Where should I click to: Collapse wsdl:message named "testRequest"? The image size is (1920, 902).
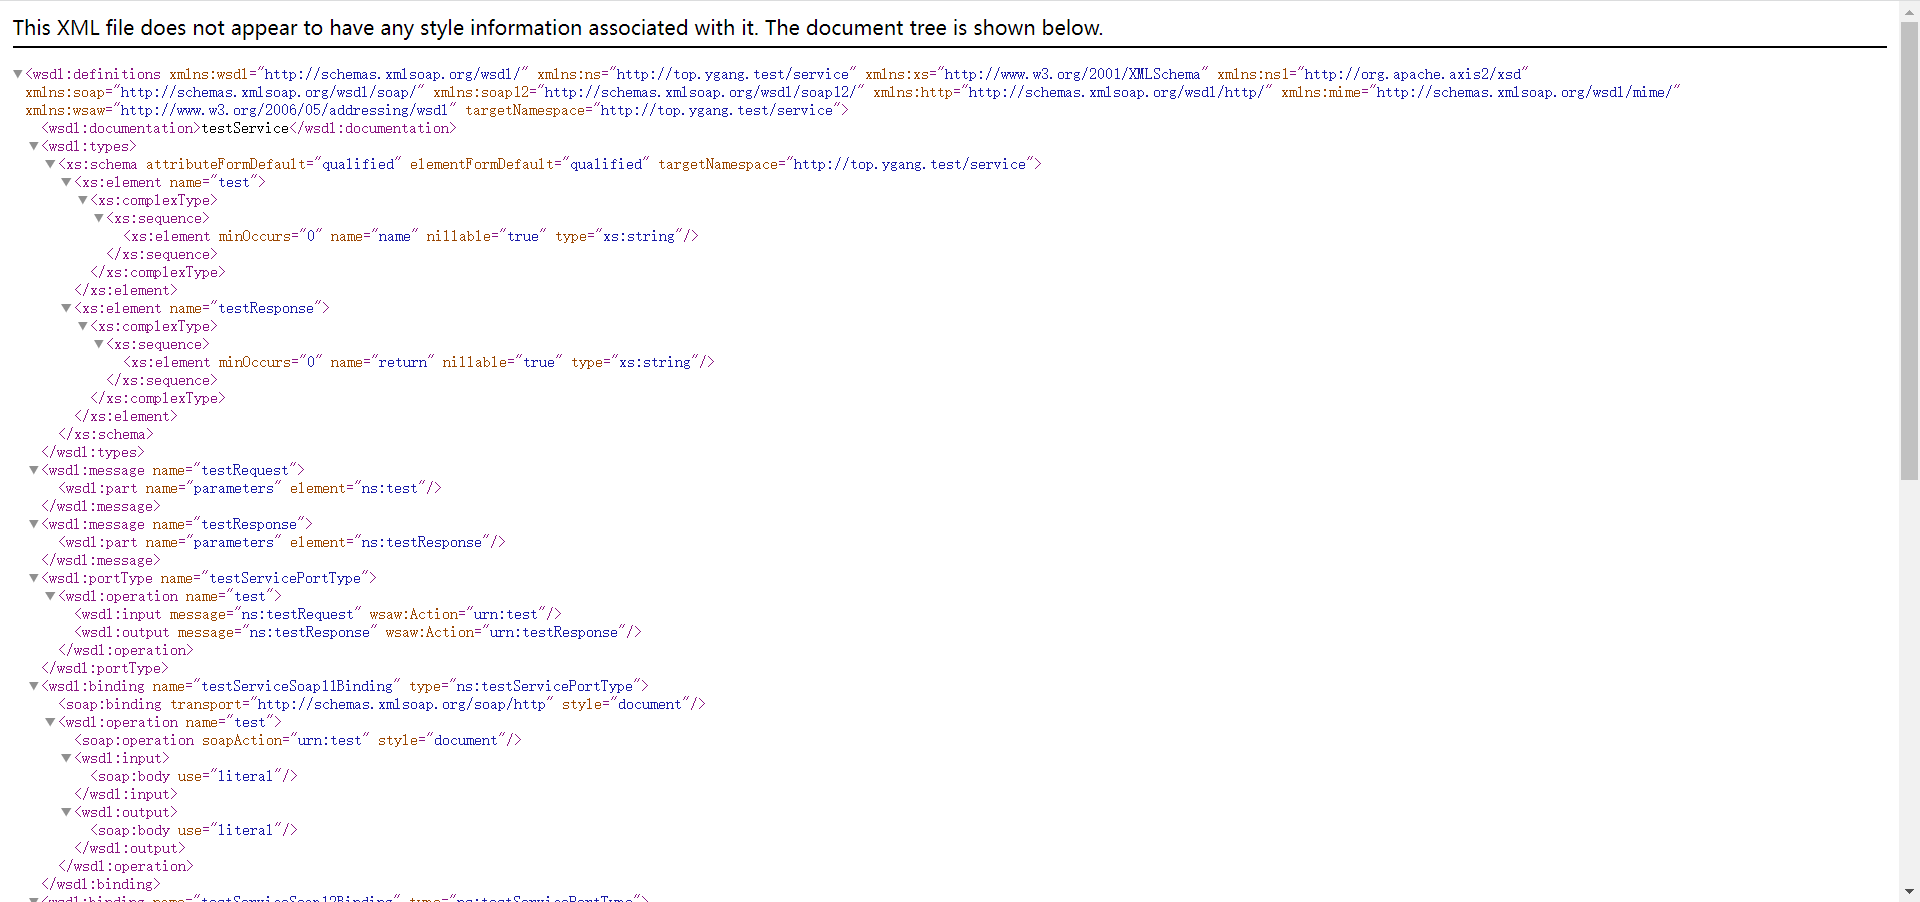(x=34, y=470)
